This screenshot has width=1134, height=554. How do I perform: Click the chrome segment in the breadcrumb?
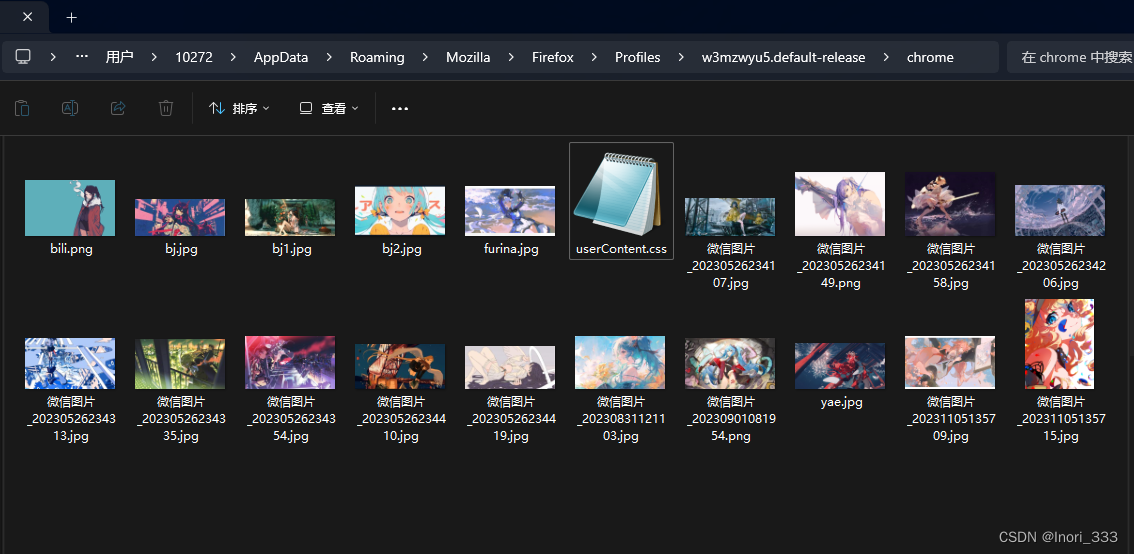(930, 57)
